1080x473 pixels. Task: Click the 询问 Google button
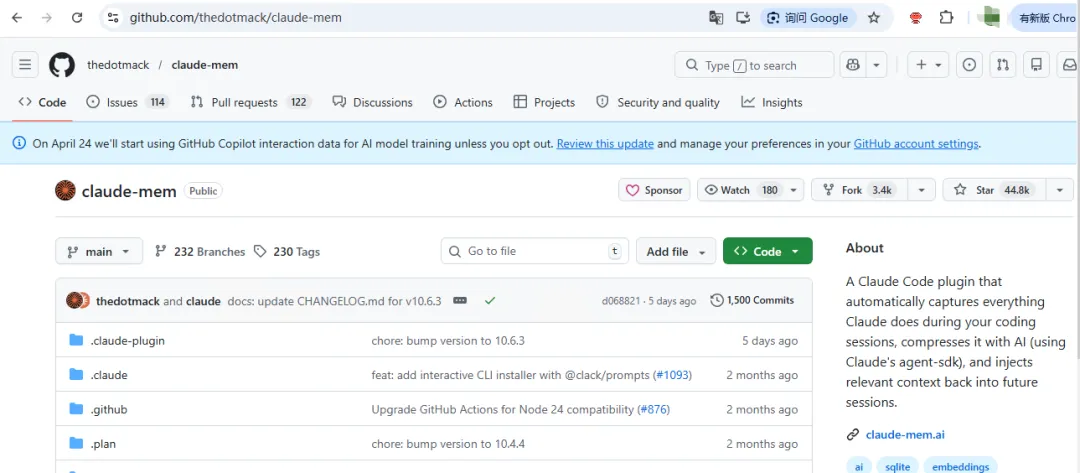click(808, 18)
